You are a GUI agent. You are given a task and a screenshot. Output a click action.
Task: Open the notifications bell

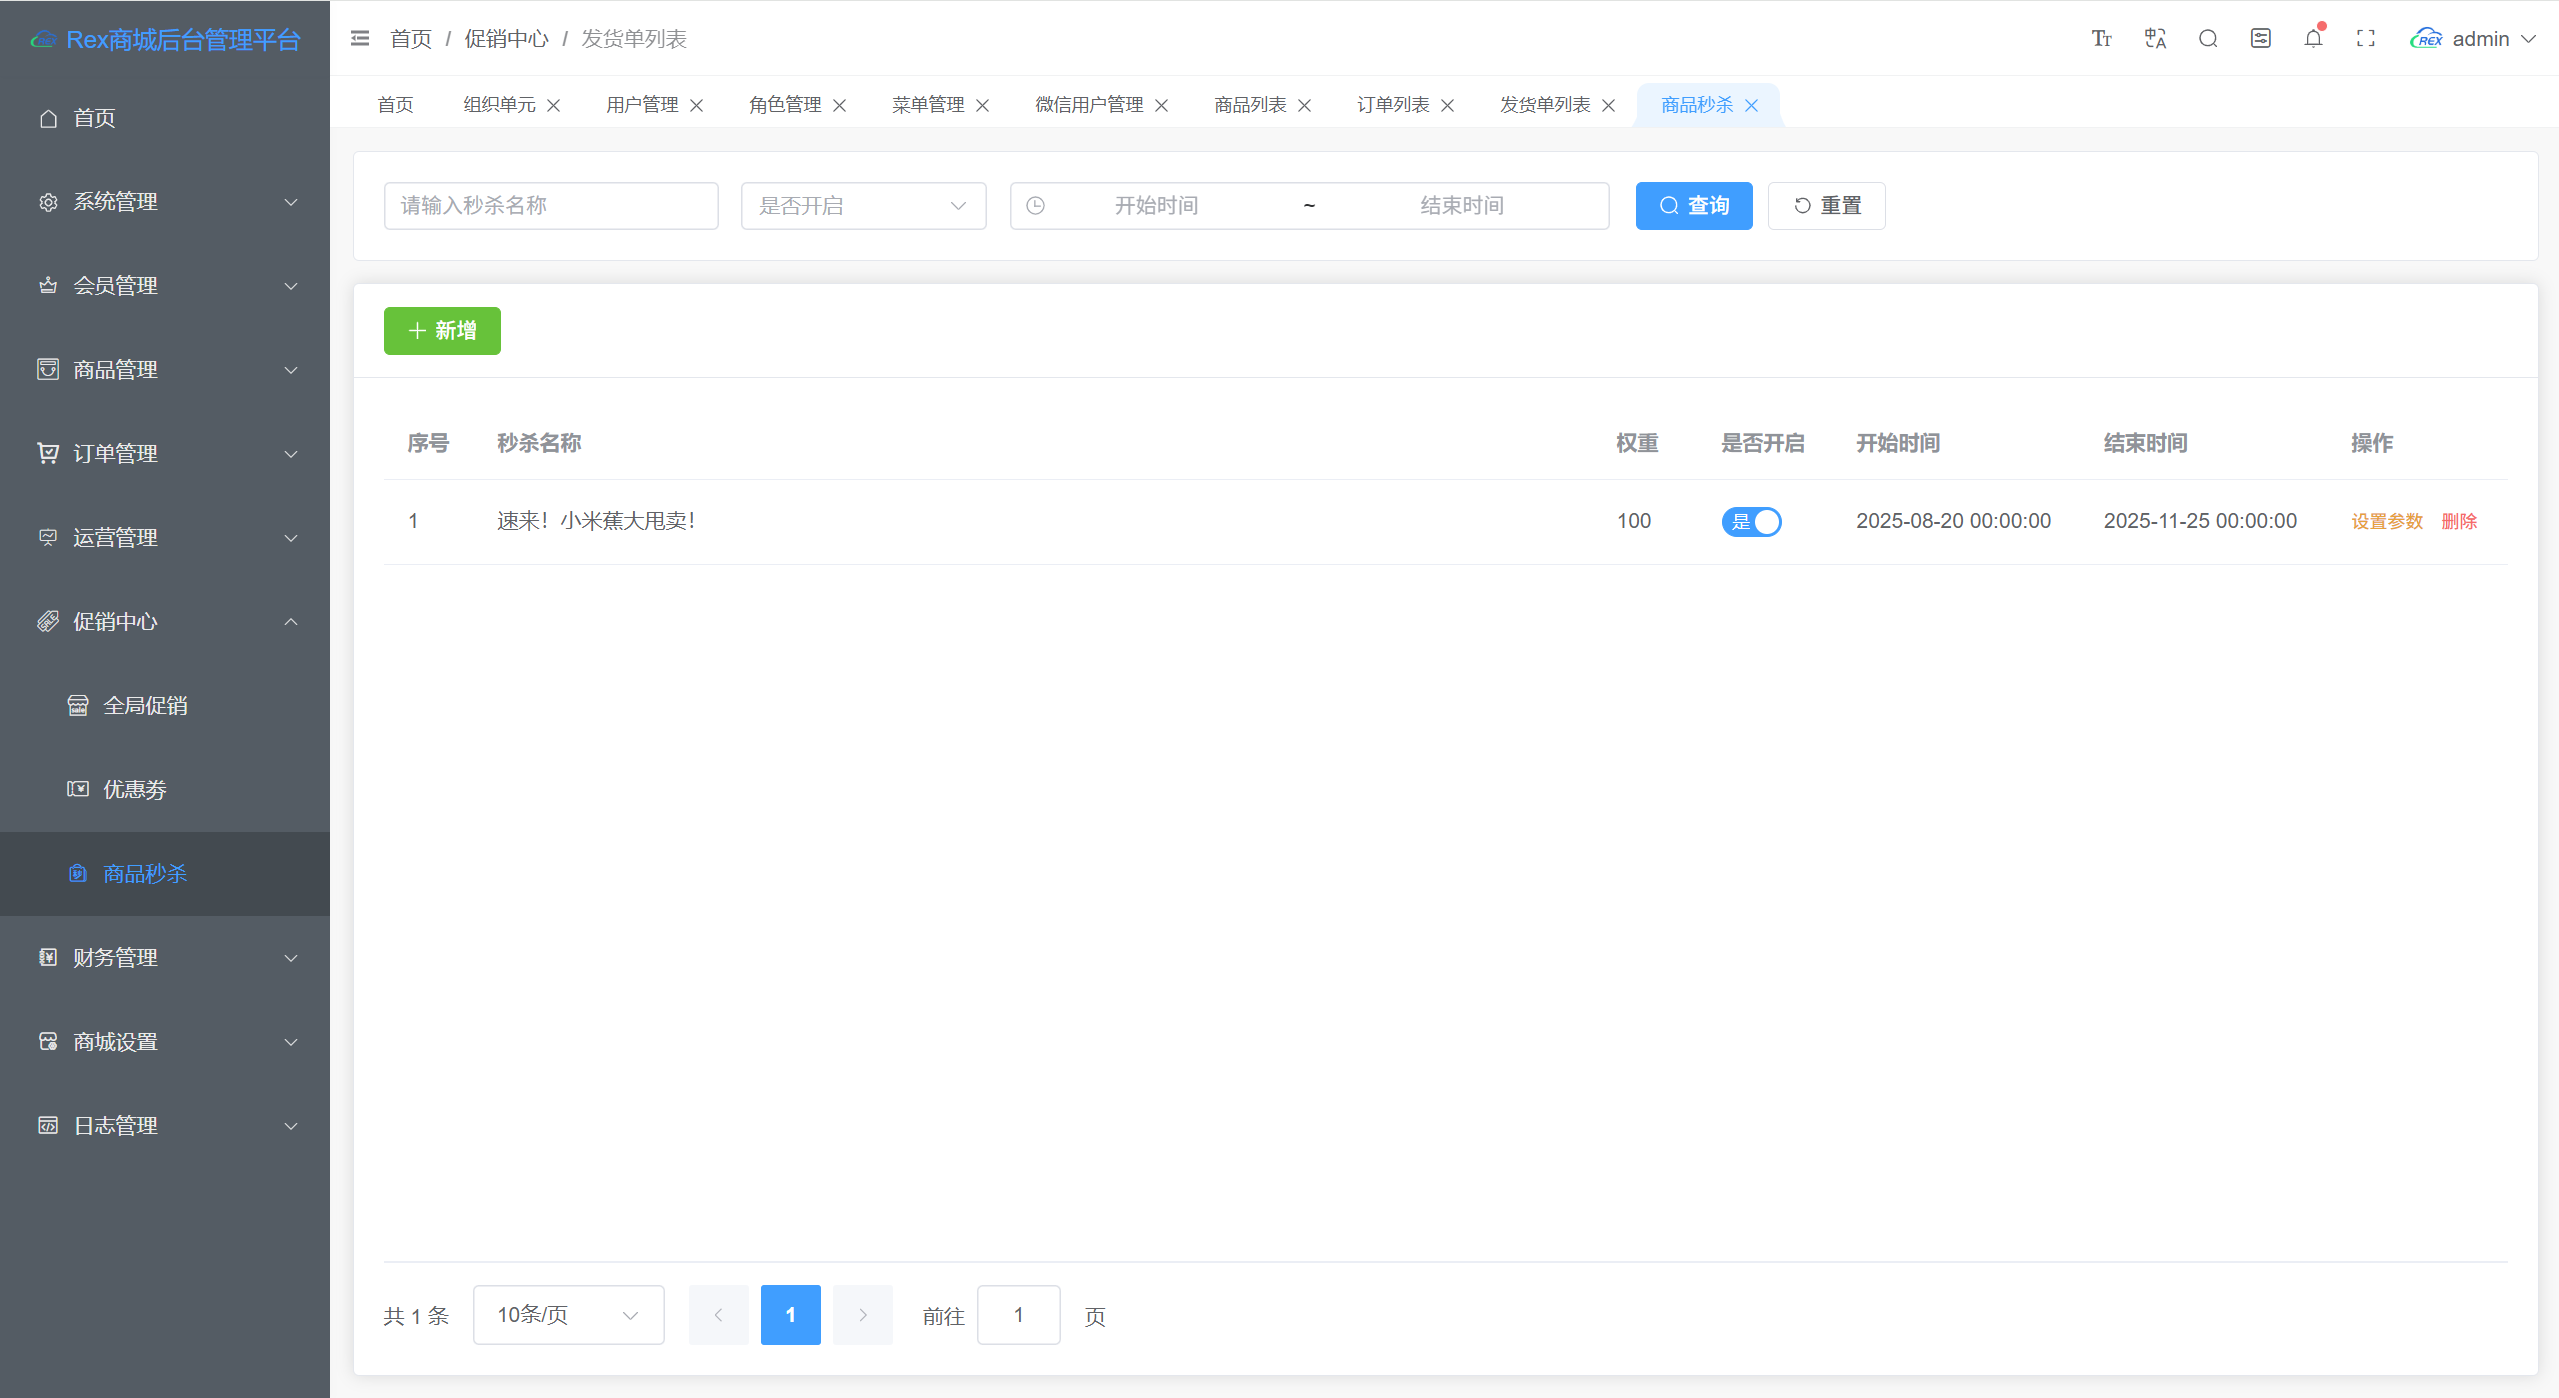(x=2313, y=38)
